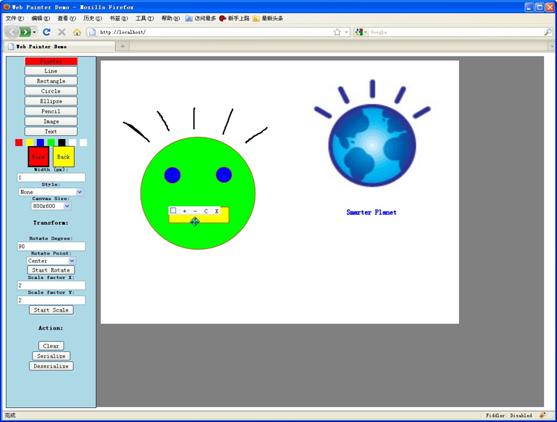Screen dimensions: 557x422
Task: Click the yellow Back color box
Action: click(x=64, y=157)
